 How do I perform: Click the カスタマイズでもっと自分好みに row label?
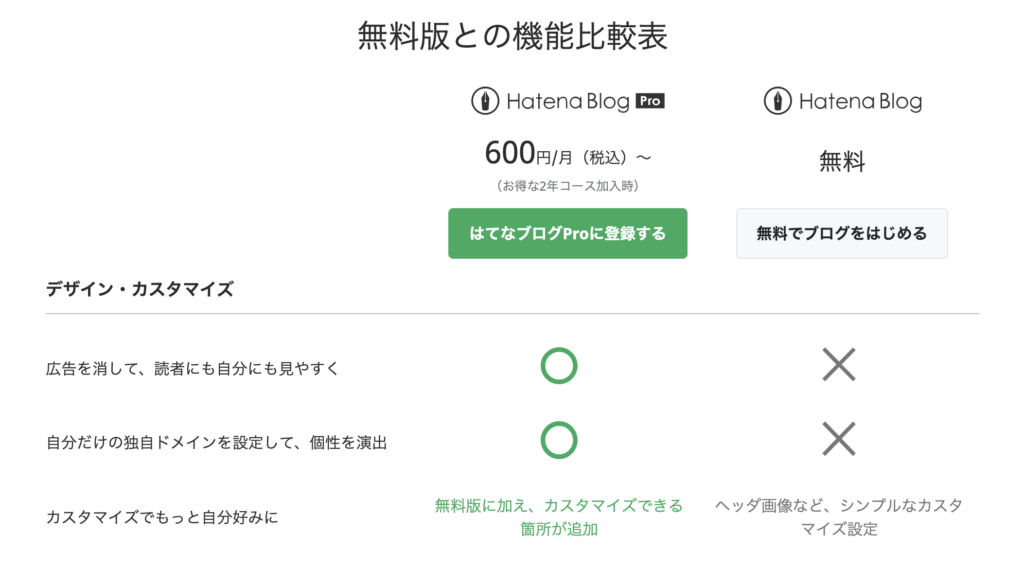tap(162, 517)
